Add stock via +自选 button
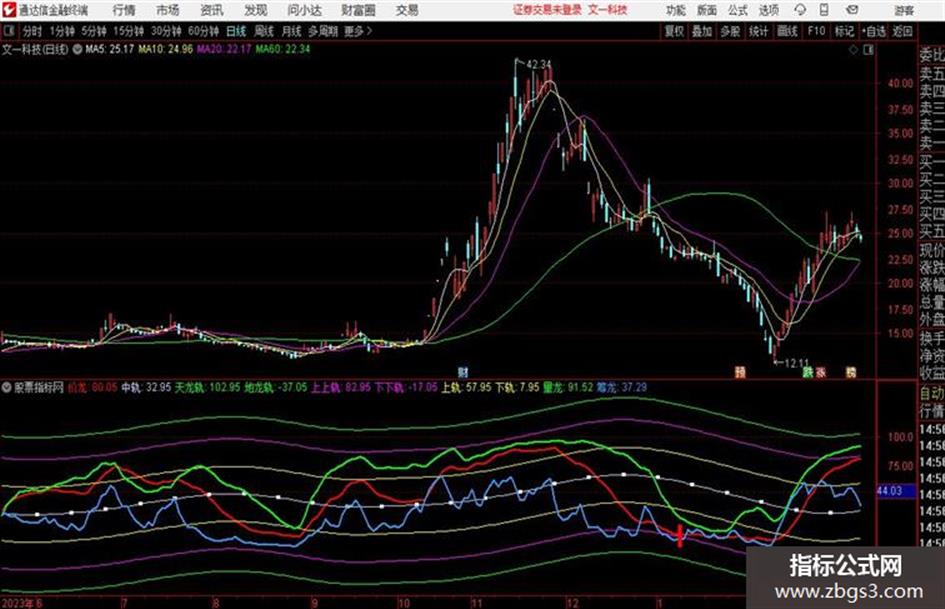 click(874, 31)
